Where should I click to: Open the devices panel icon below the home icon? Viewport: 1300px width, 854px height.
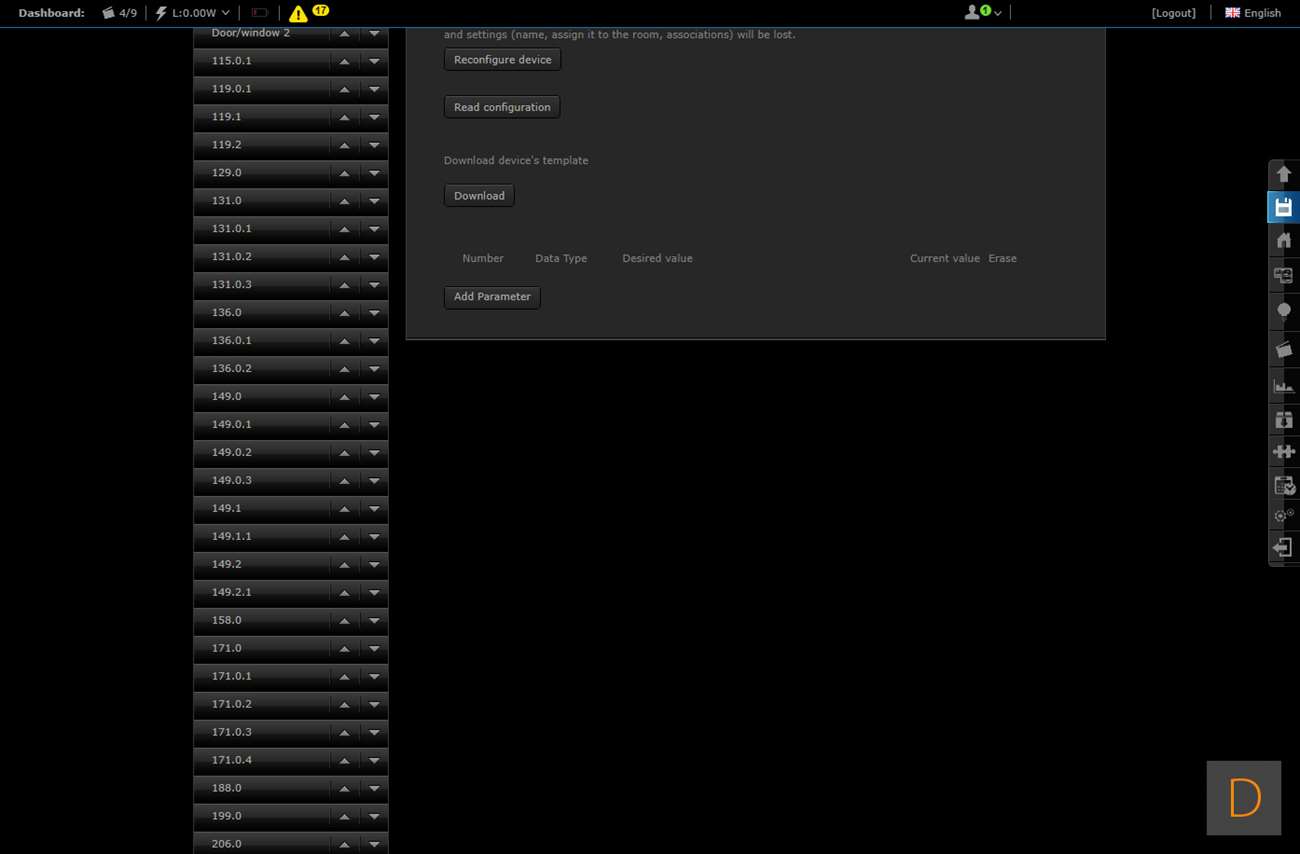click(x=1284, y=275)
